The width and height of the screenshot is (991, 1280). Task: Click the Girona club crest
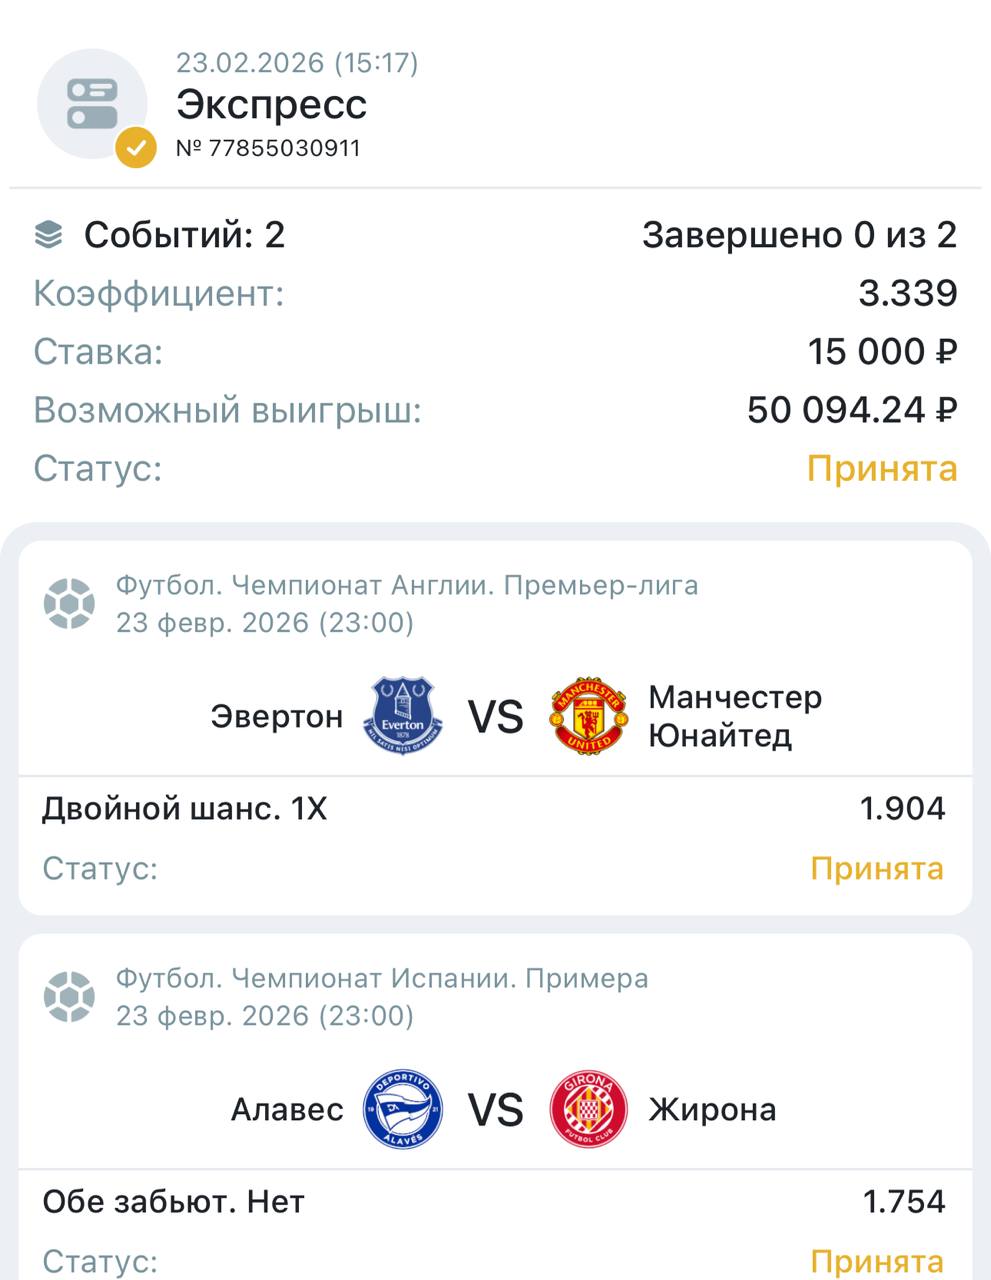[x=589, y=1109]
